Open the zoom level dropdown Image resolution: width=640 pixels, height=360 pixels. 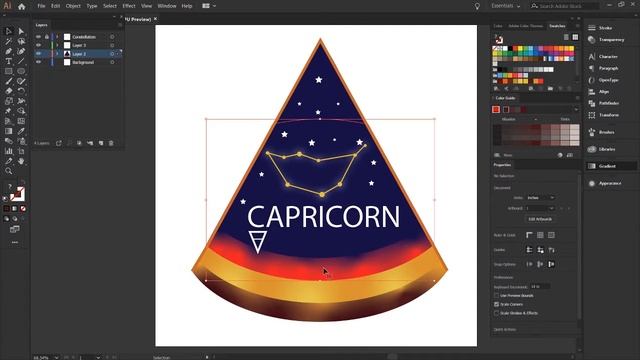[56, 358]
